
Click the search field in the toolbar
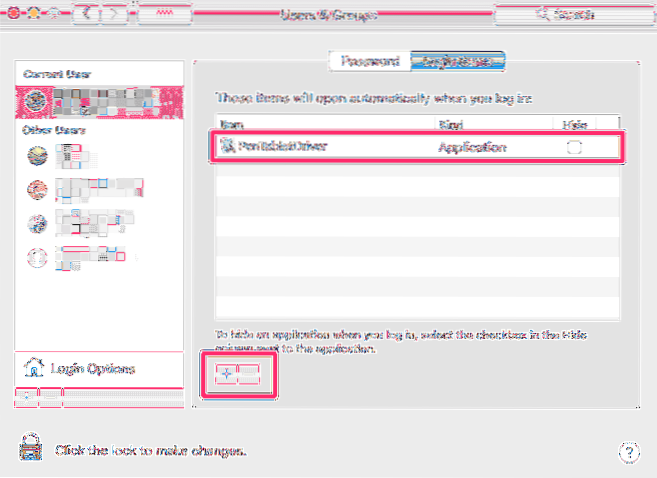coord(569,14)
